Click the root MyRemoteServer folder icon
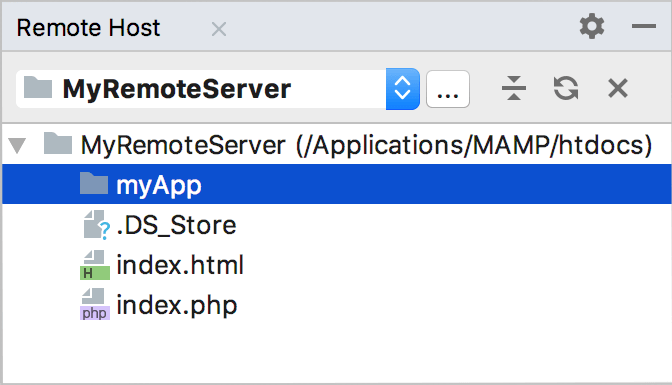This screenshot has width=672, height=385. pos(58,143)
